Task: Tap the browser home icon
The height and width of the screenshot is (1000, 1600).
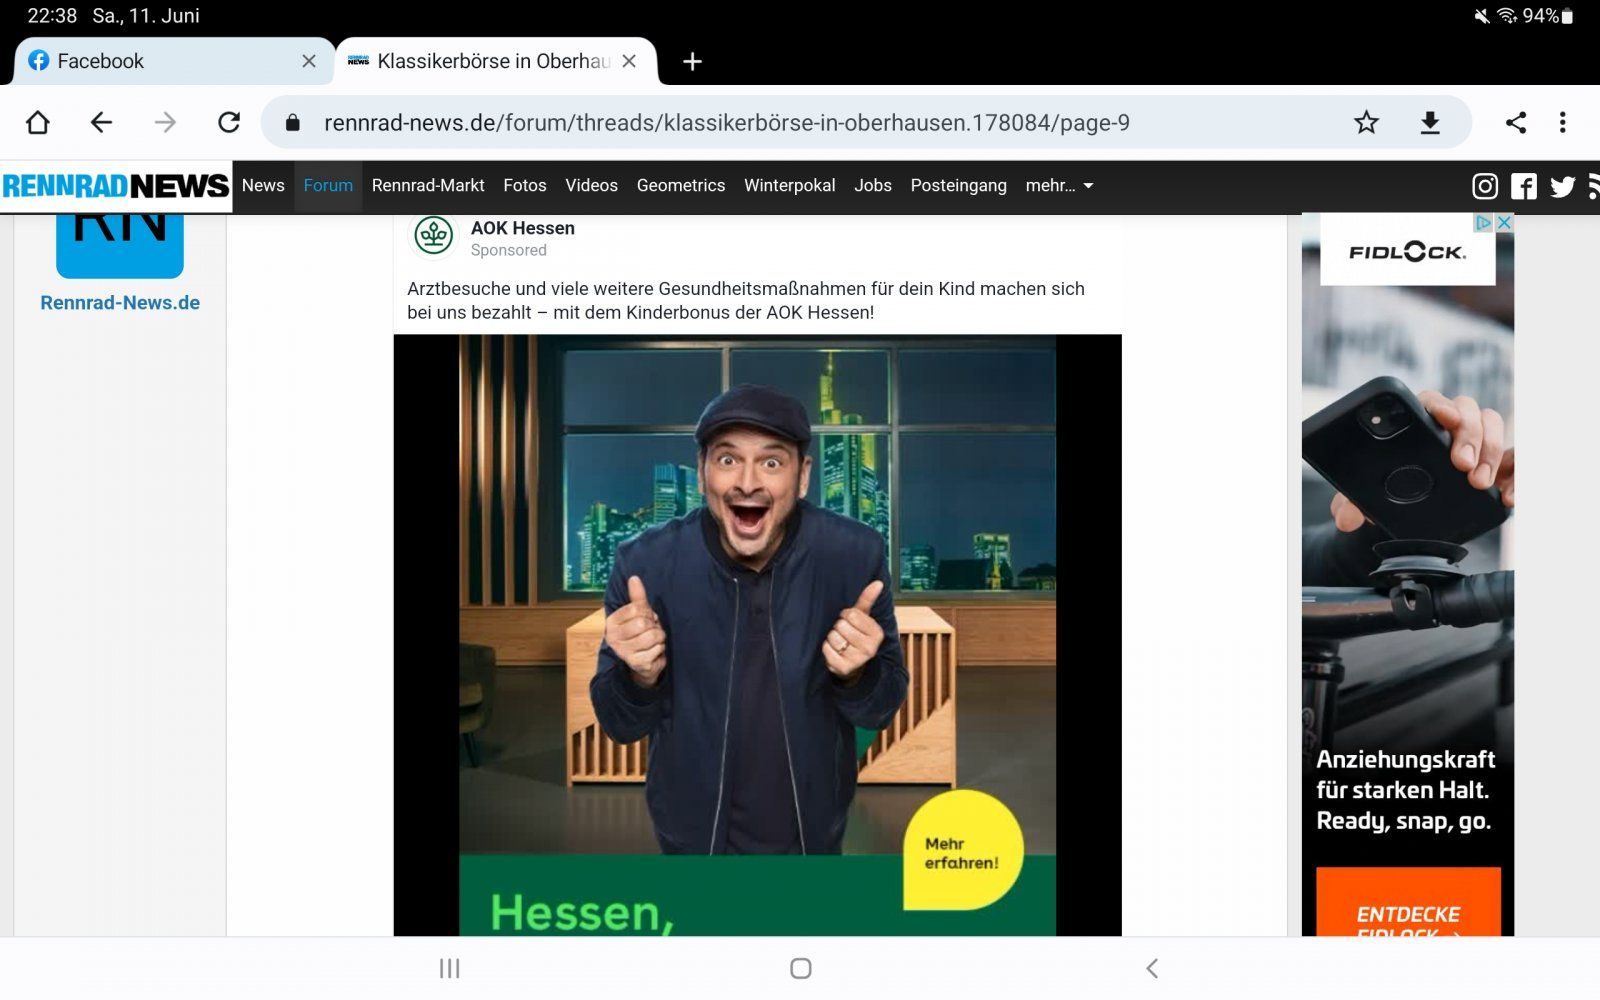Action: coord(37,122)
